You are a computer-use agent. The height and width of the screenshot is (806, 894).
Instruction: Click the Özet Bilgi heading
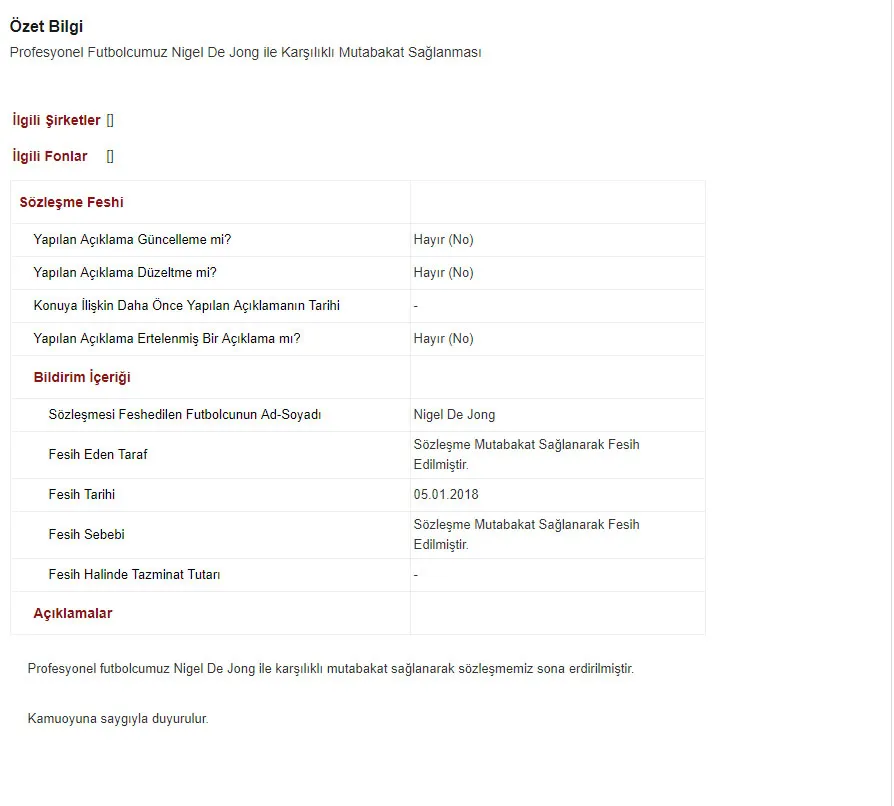[x=46, y=26]
